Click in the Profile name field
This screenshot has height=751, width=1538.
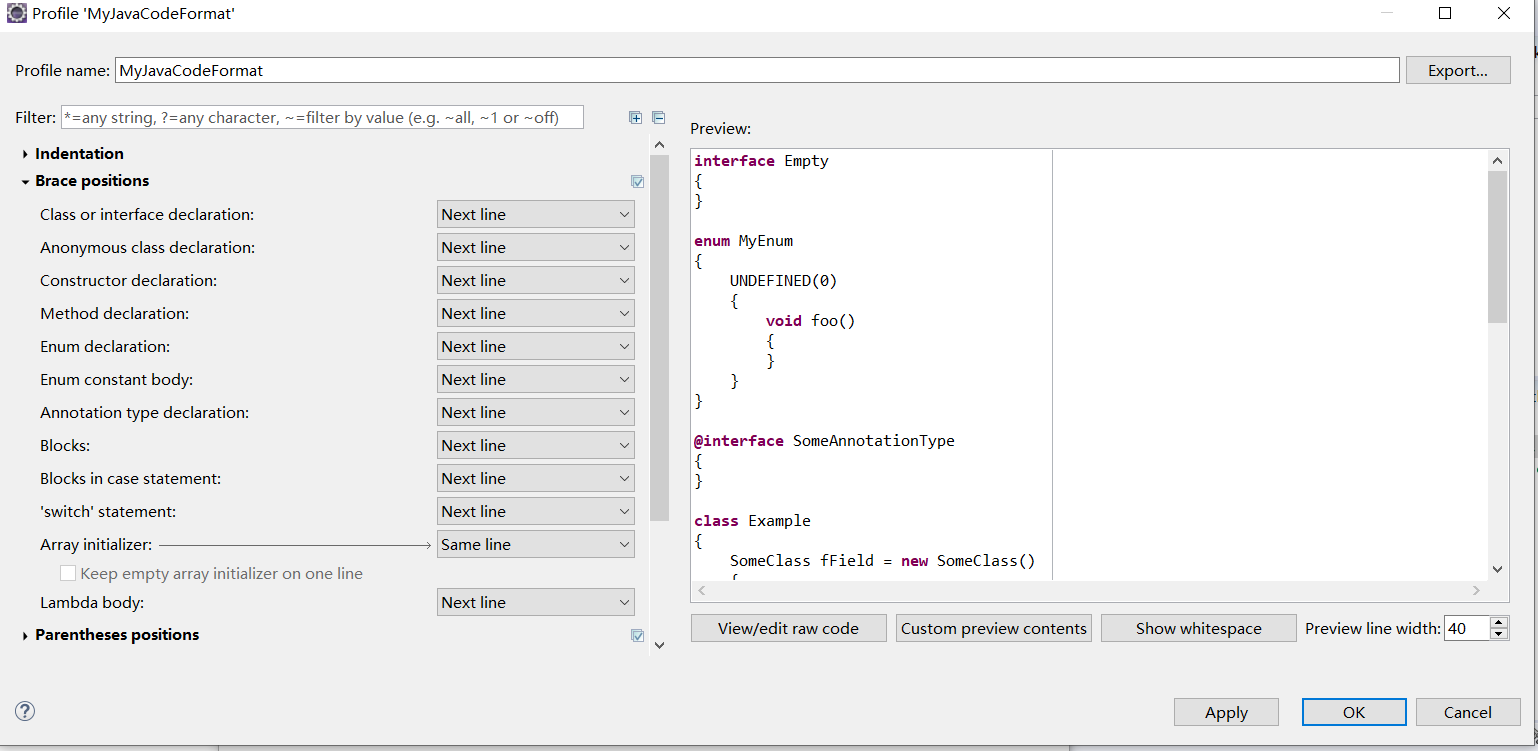point(757,70)
